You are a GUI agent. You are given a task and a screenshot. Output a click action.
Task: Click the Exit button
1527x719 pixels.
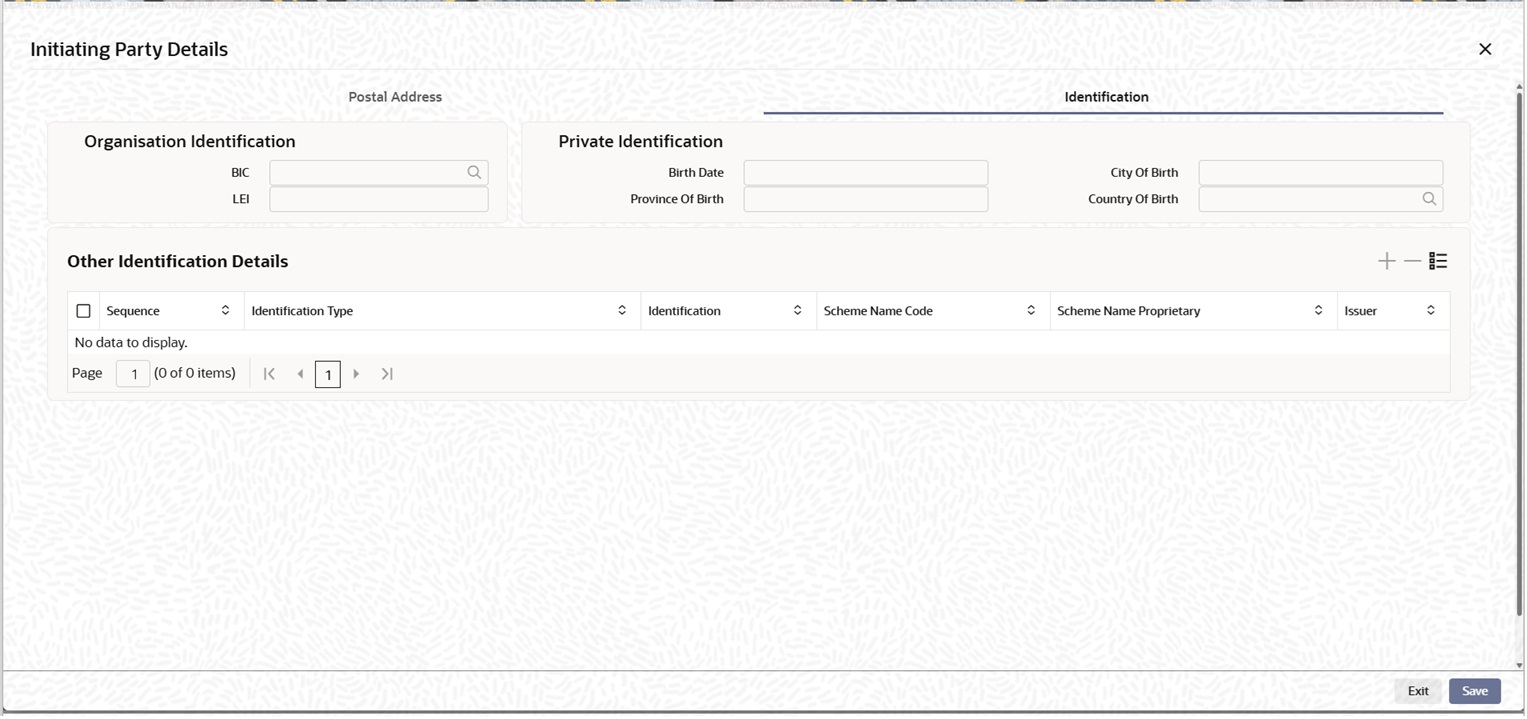(1418, 691)
